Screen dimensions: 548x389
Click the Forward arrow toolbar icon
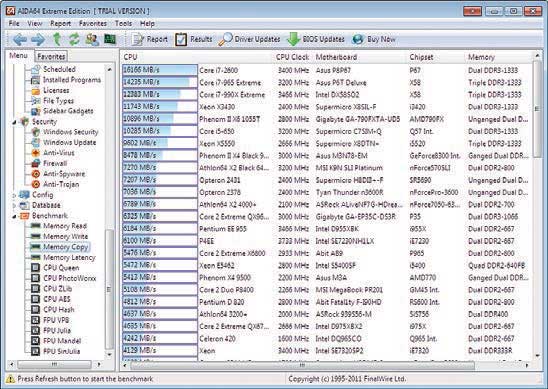point(38,39)
